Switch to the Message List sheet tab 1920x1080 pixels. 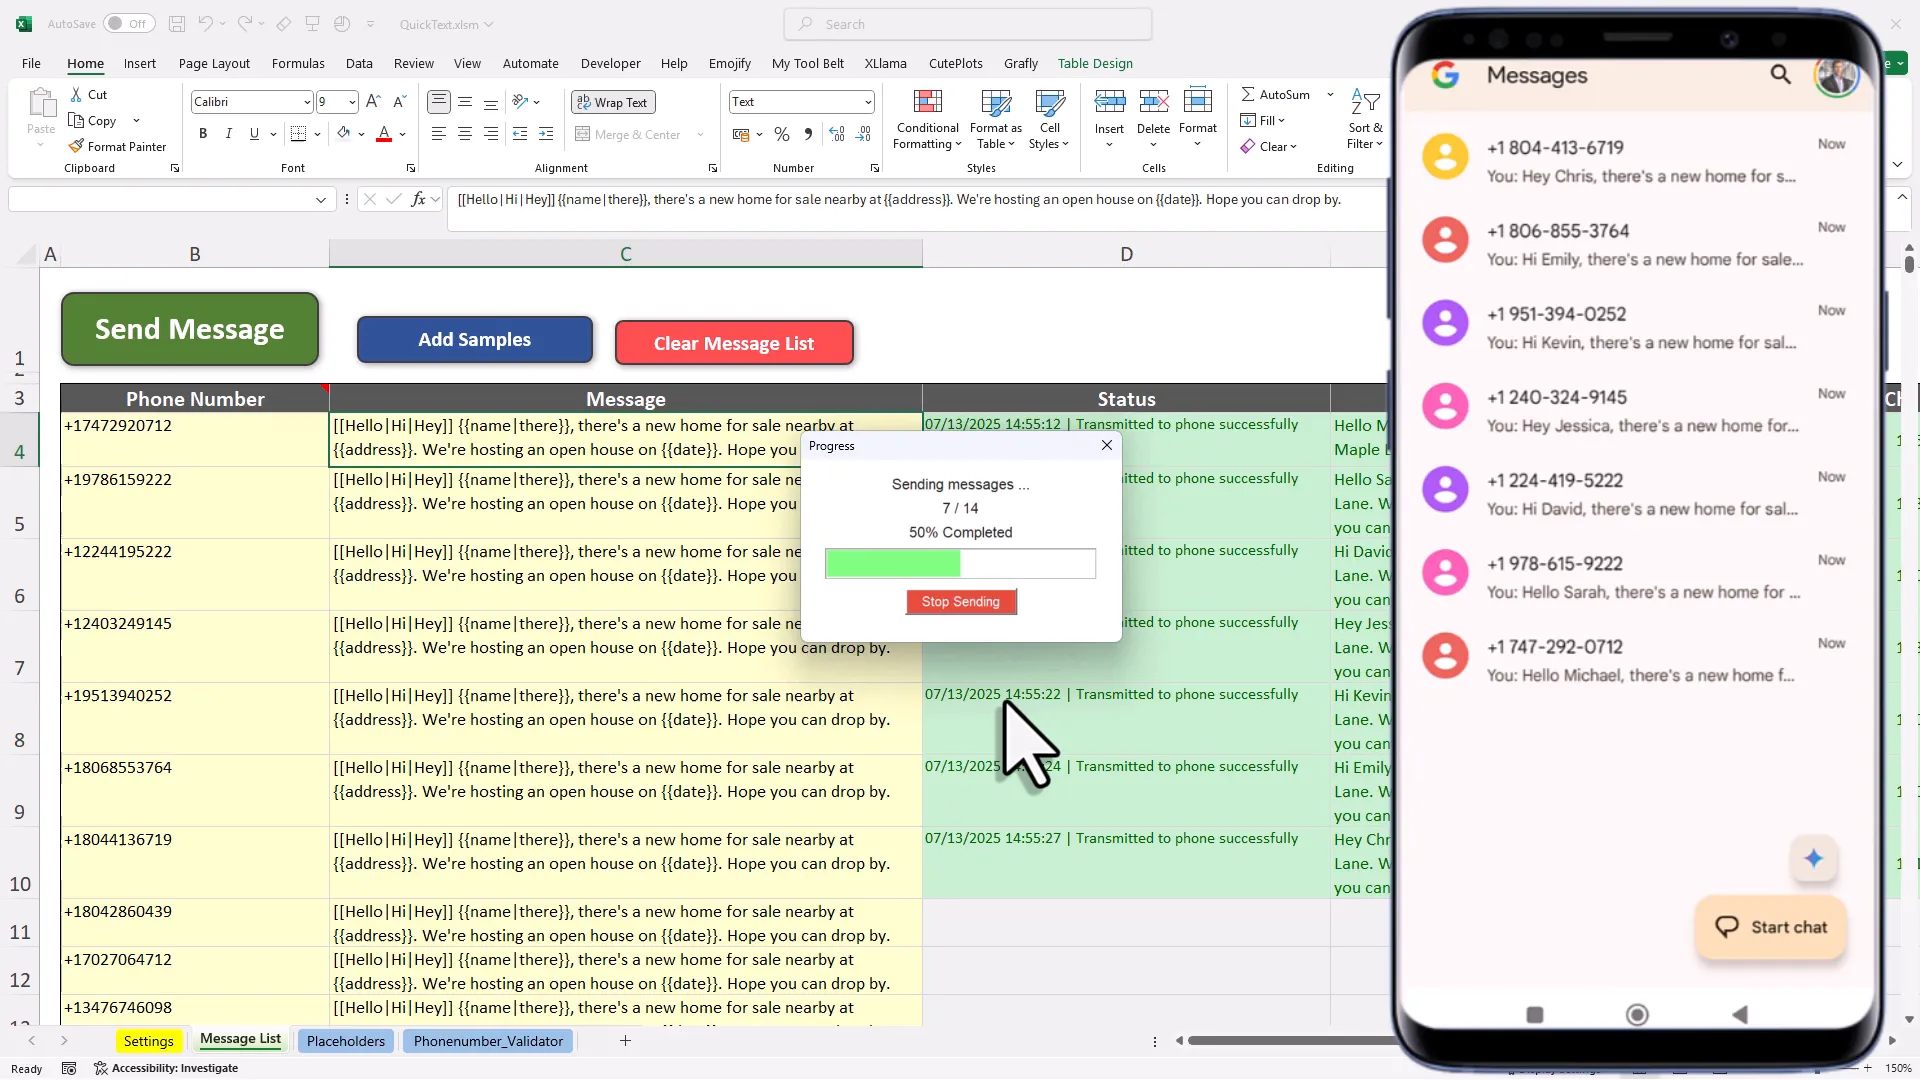(x=239, y=1040)
